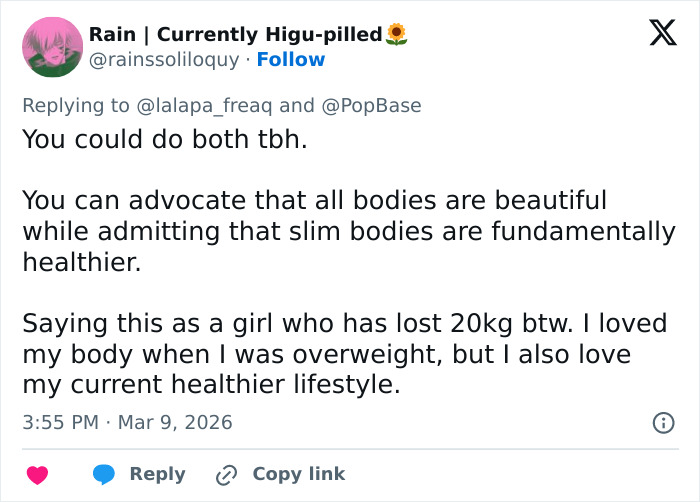700x502 pixels.
Task: Visit the @PopBase mention
Action: pos(371,105)
